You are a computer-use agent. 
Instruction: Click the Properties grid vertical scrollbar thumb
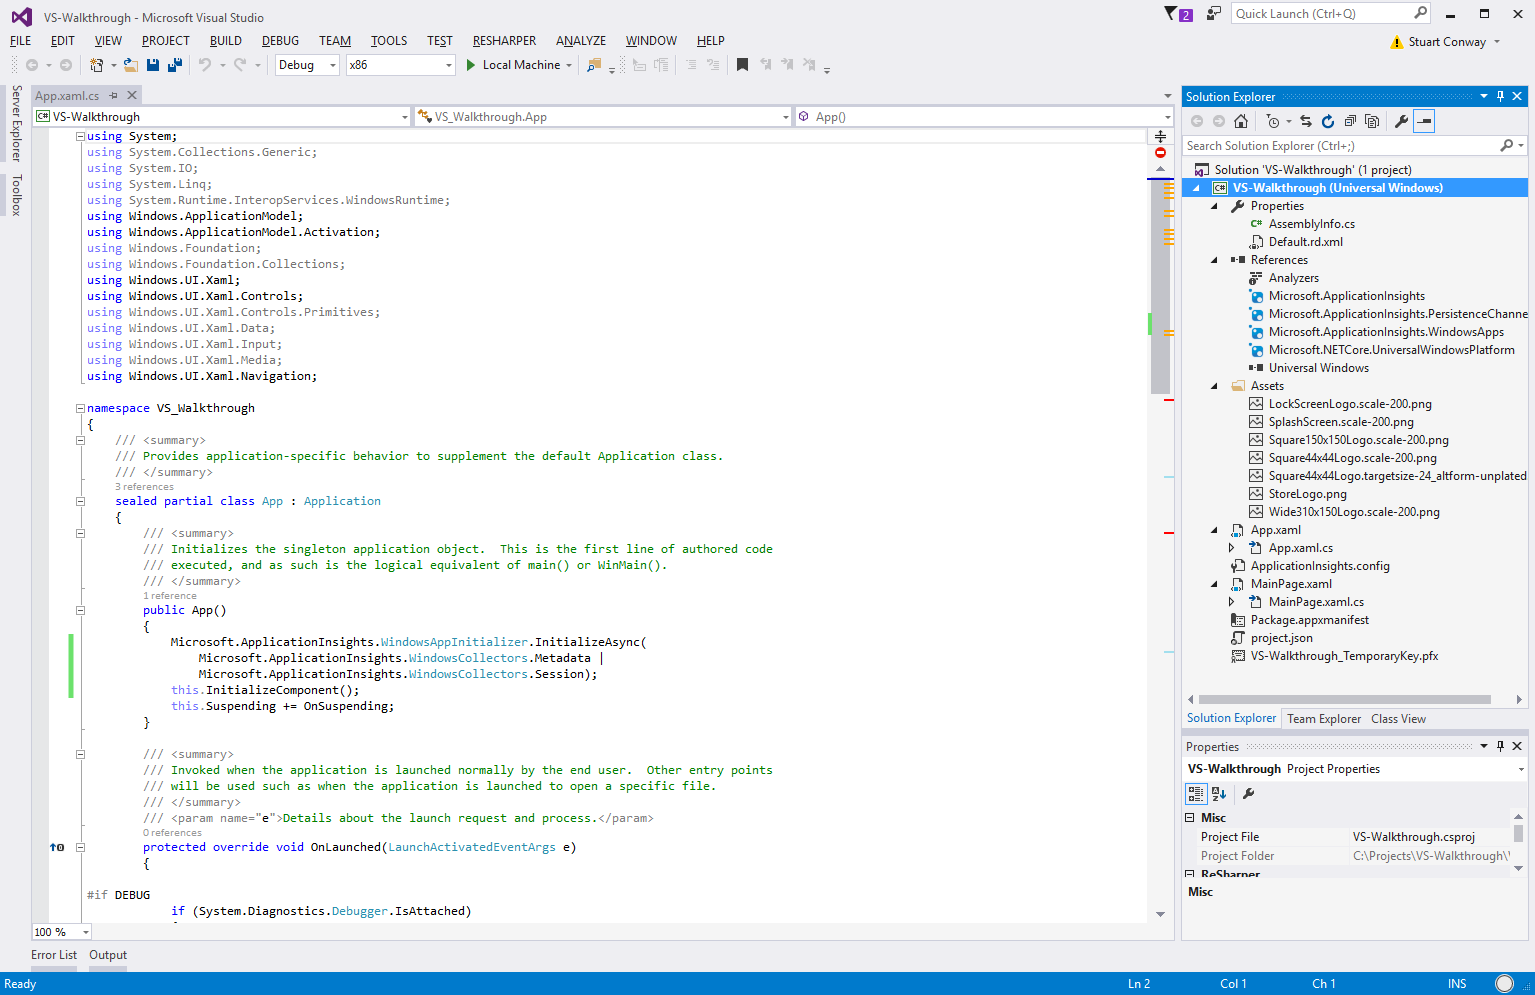coord(1518,833)
